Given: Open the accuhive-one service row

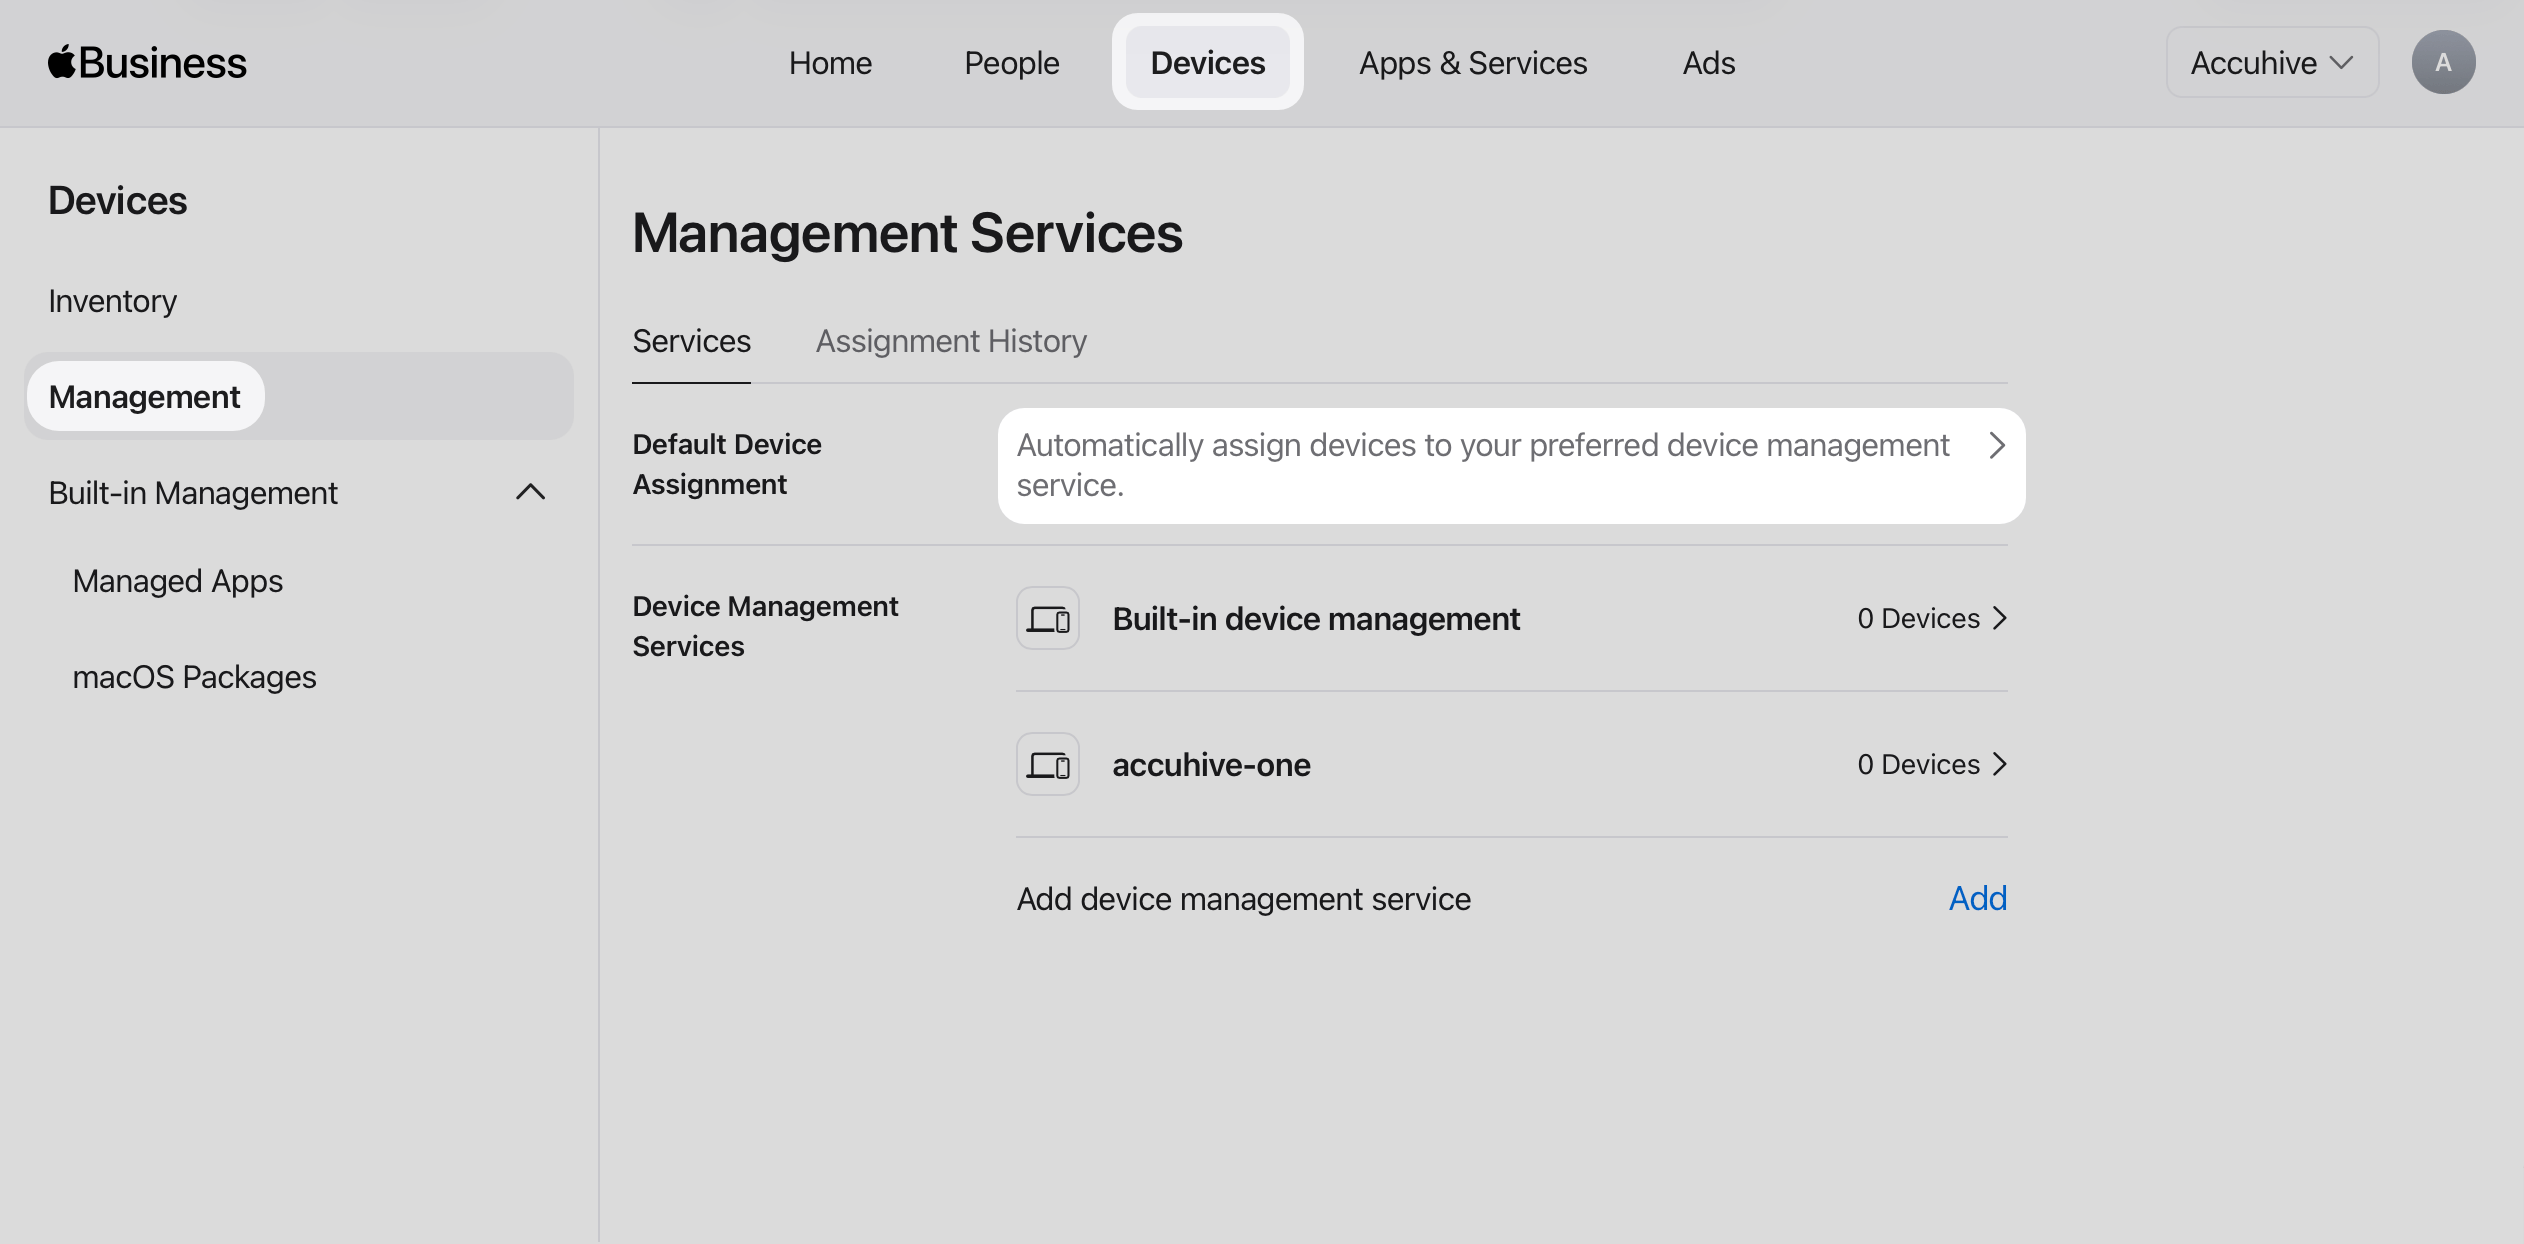Looking at the screenshot, I should [1511, 764].
